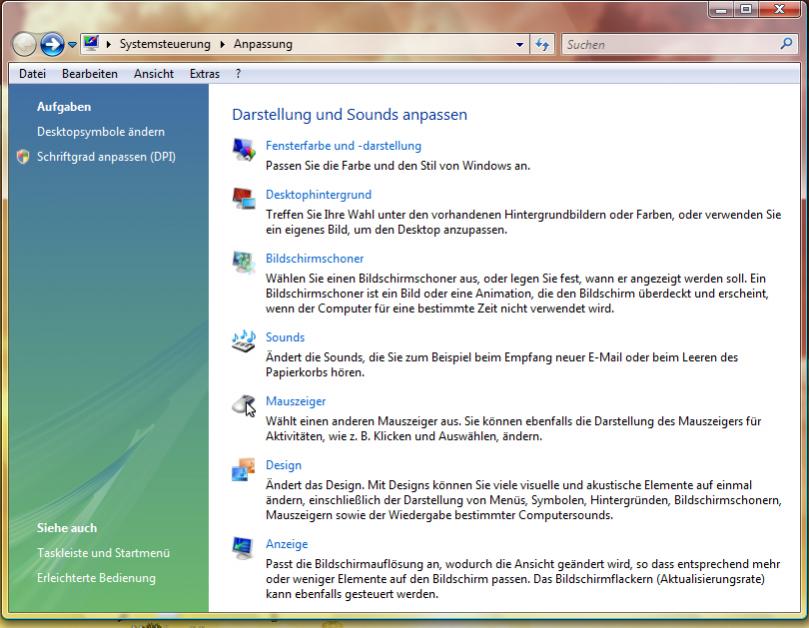Screen dimensions: 809x628
Task: Expand the arrow before Anpassung
Action: (222, 44)
